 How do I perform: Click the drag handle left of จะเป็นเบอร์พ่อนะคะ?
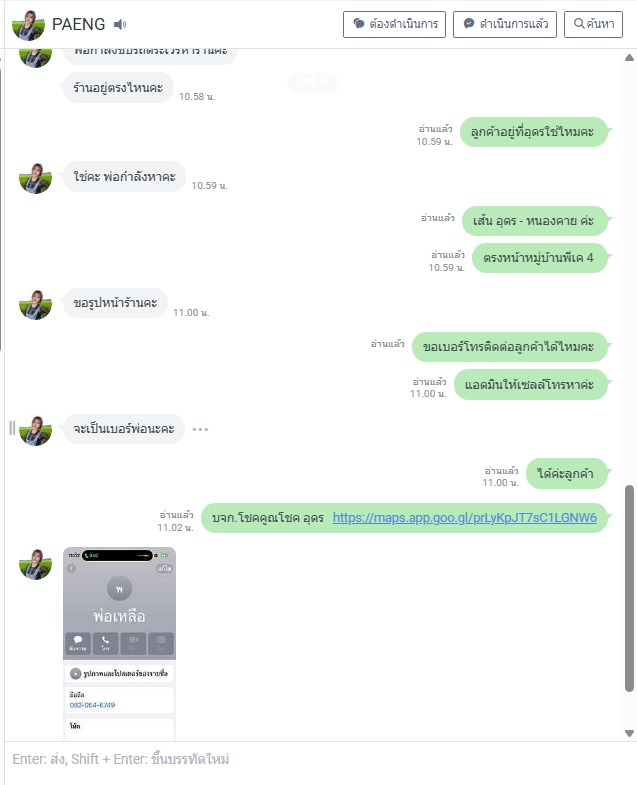[x=12, y=428]
